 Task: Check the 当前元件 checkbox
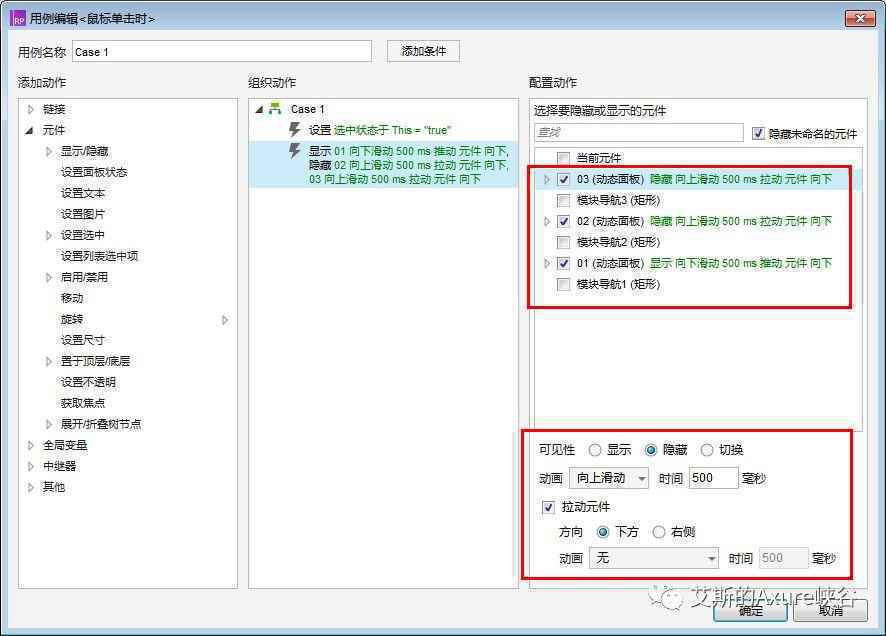563,158
